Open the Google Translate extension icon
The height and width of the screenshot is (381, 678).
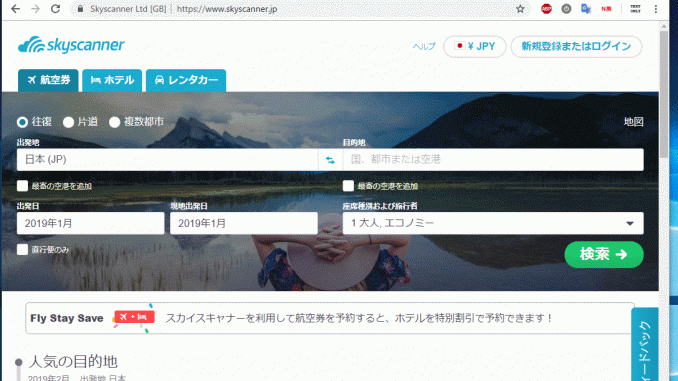586,9
